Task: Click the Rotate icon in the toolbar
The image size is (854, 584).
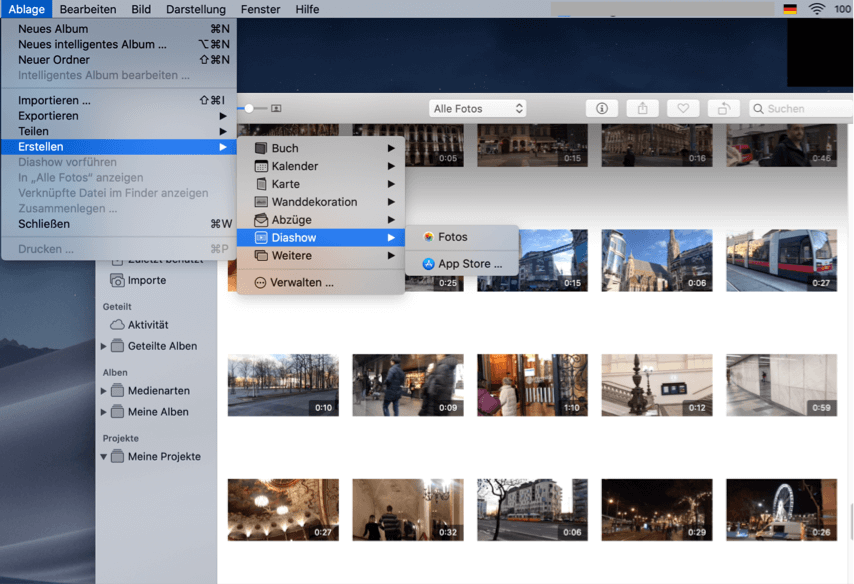Action: pos(723,108)
